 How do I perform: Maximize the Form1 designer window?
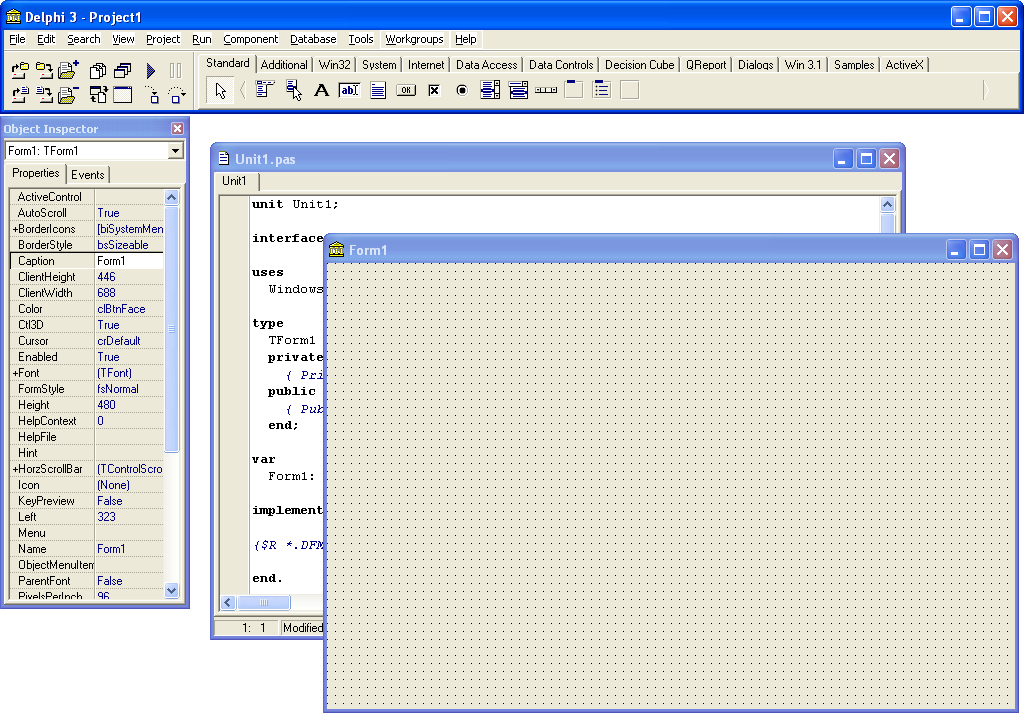coord(979,250)
